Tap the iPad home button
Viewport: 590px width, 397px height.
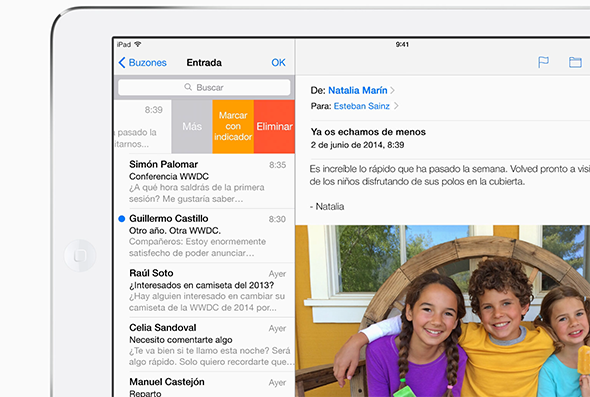[x=80, y=256]
